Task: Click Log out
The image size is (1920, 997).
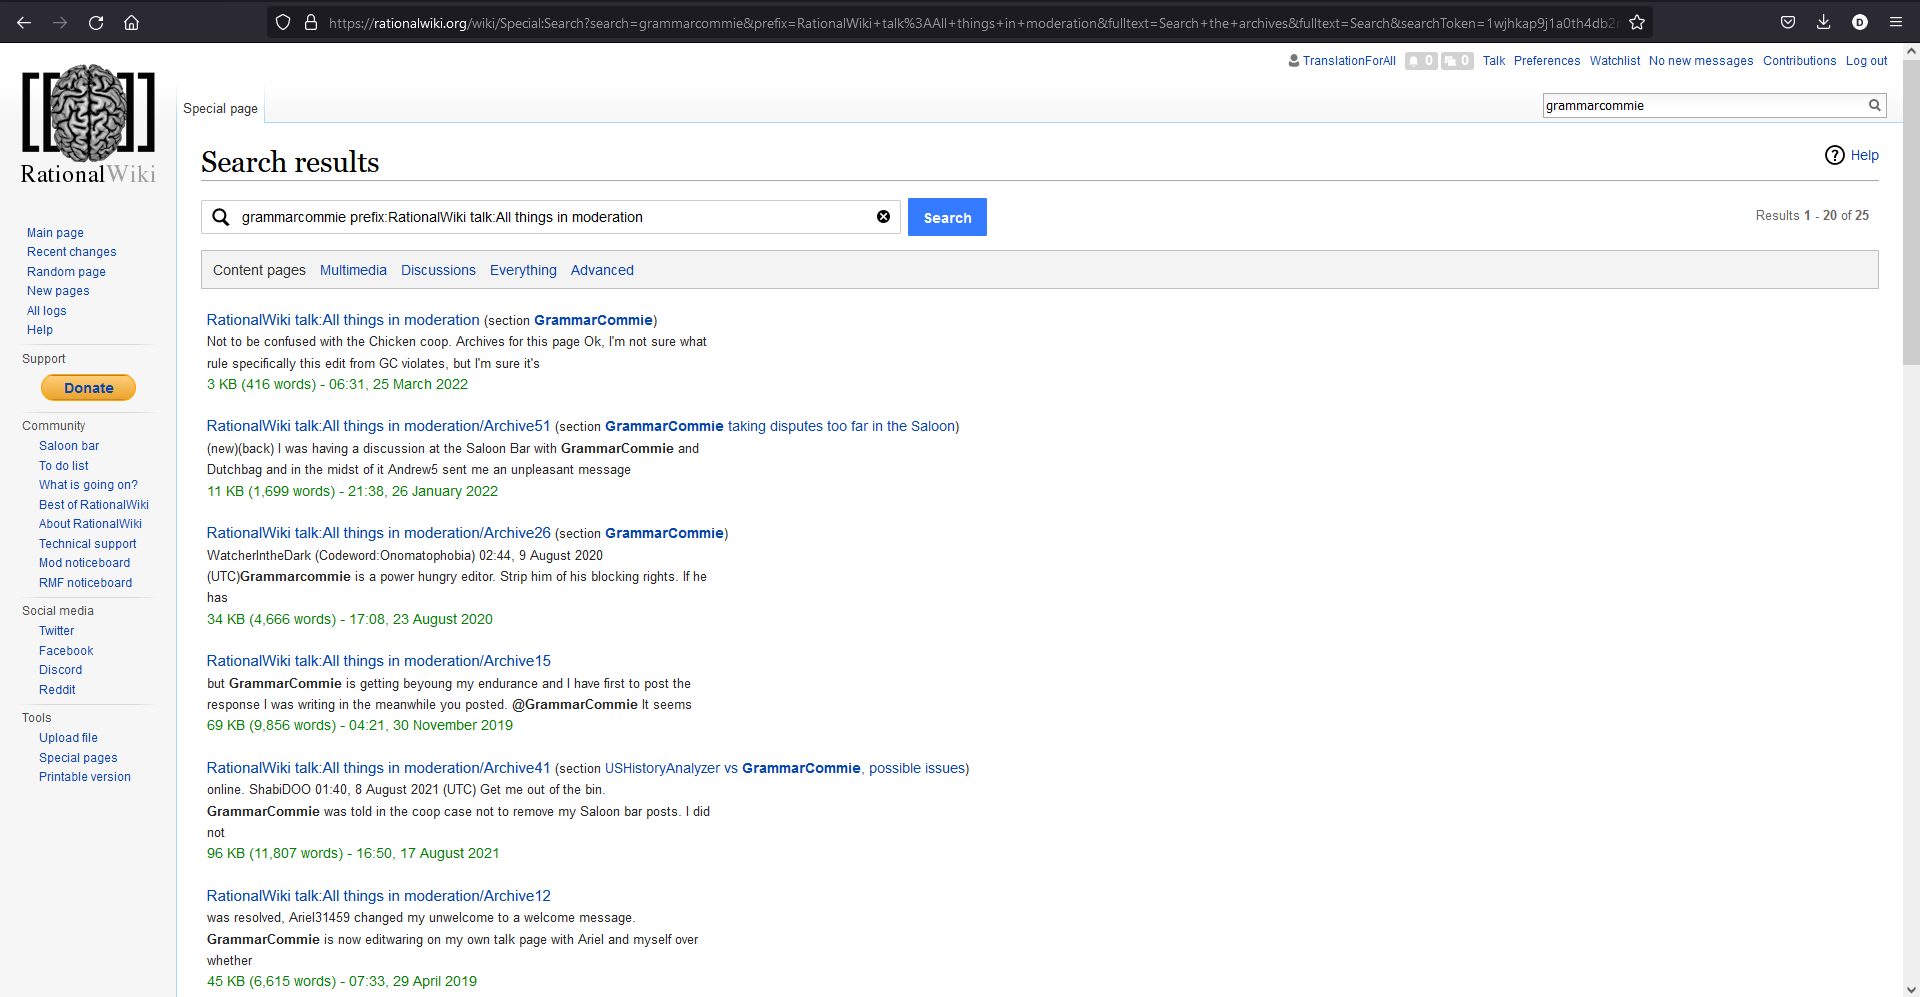Action: pyautogui.click(x=1866, y=61)
